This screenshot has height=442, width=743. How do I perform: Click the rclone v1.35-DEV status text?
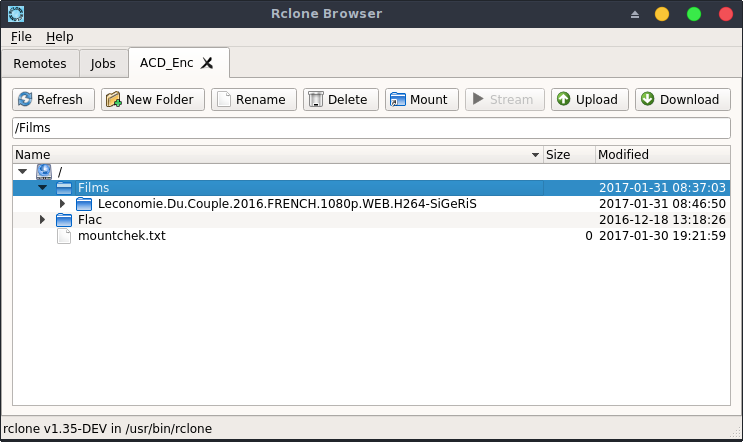108,428
